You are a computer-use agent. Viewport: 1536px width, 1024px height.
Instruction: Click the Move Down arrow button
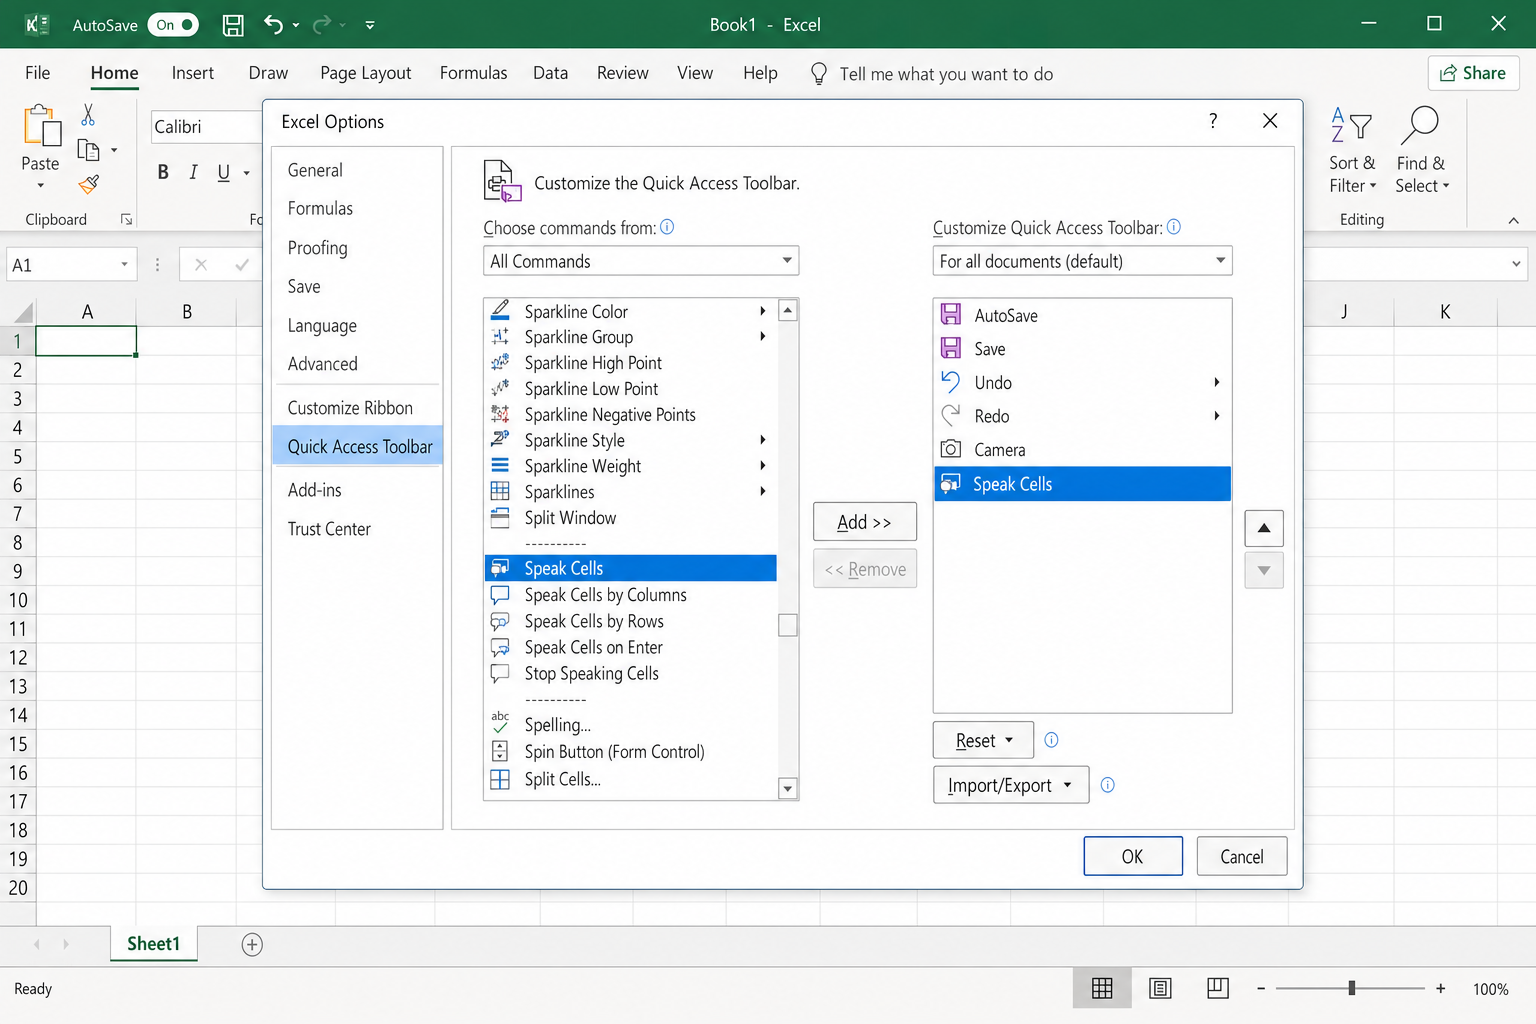coord(1264,571)
